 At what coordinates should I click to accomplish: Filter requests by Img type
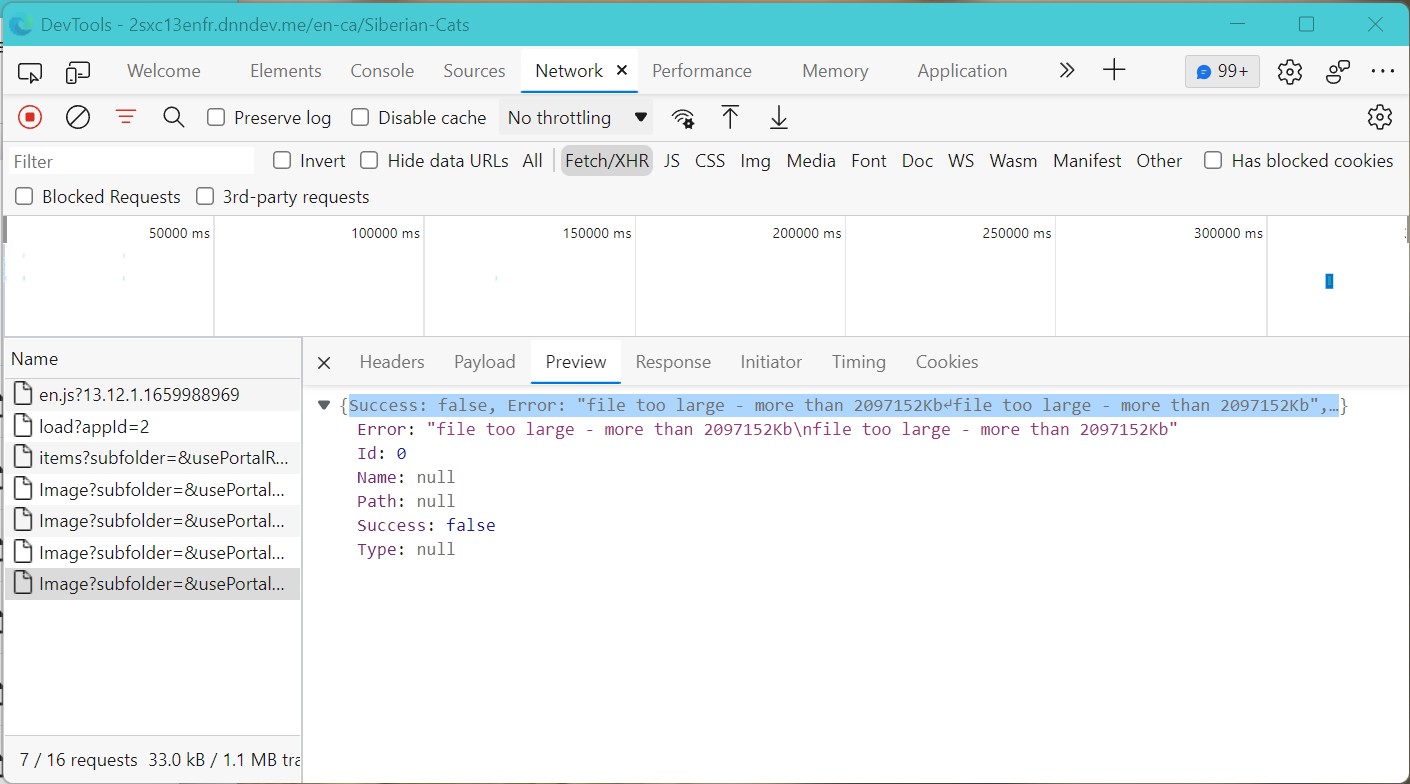tap(755, 160)
